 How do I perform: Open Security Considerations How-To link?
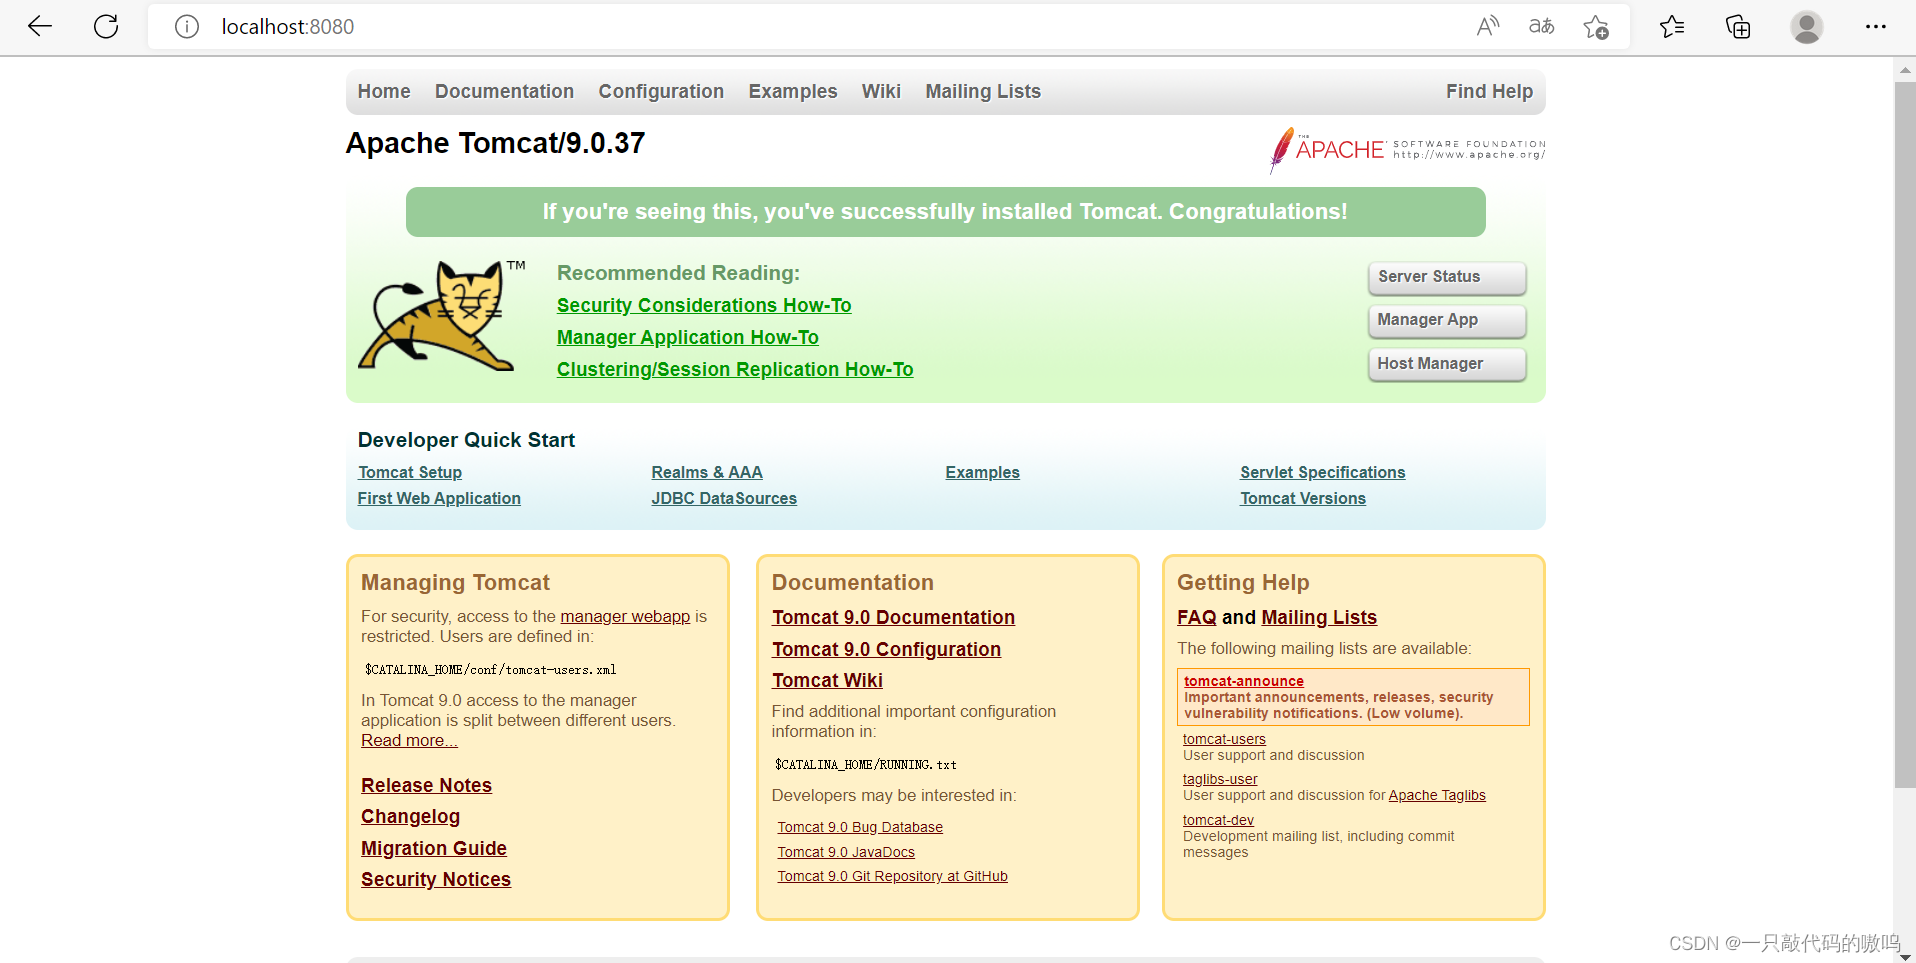click(x=704, y=306)
